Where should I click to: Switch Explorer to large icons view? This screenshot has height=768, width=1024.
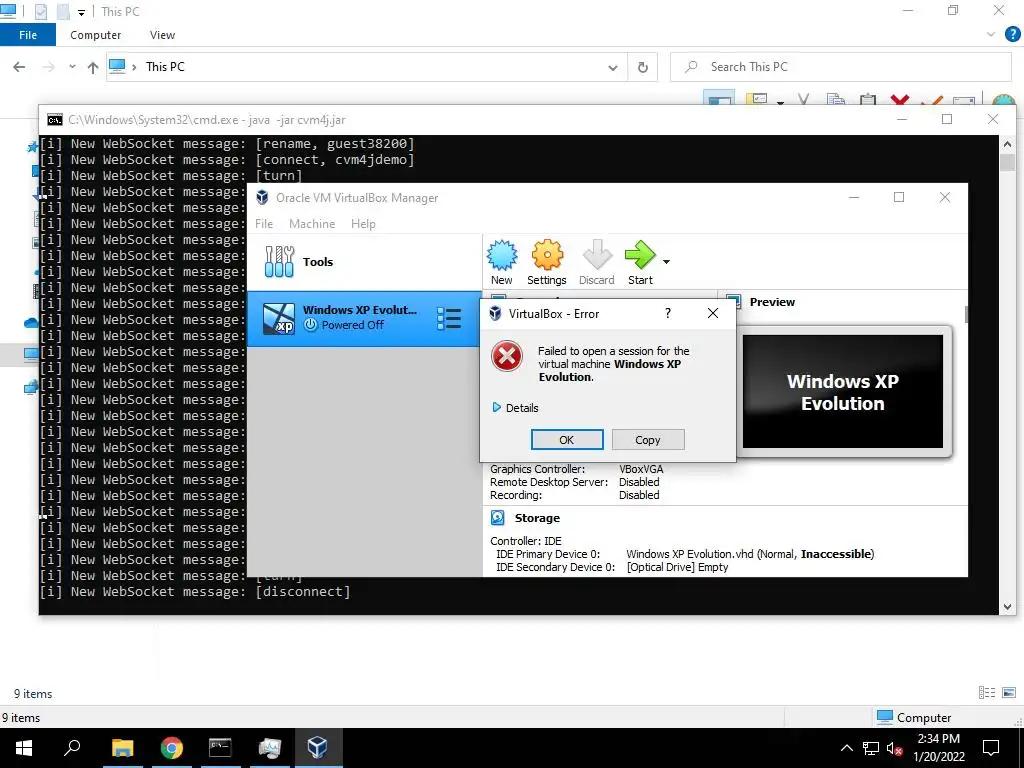click(1009, 693)
